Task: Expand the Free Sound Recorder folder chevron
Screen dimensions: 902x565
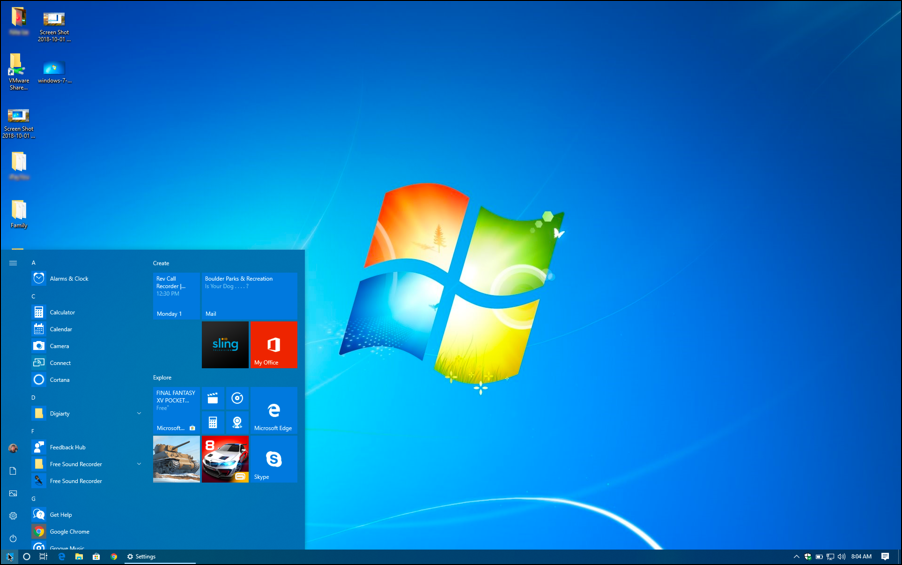Action: [139, 464]
